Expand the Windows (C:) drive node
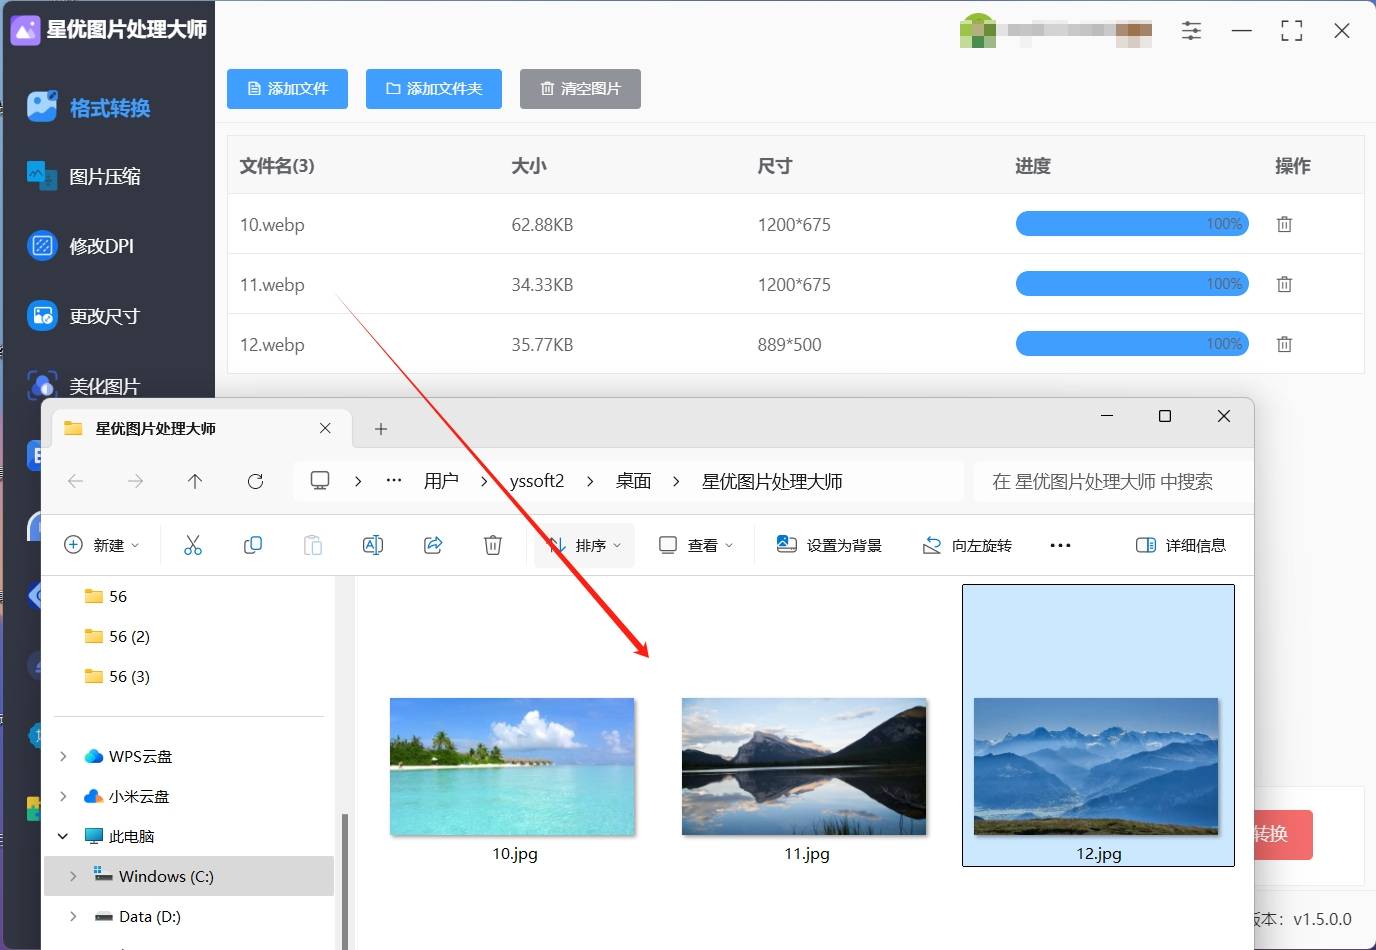The image size is (1376, 950). [x=73, y=876]
